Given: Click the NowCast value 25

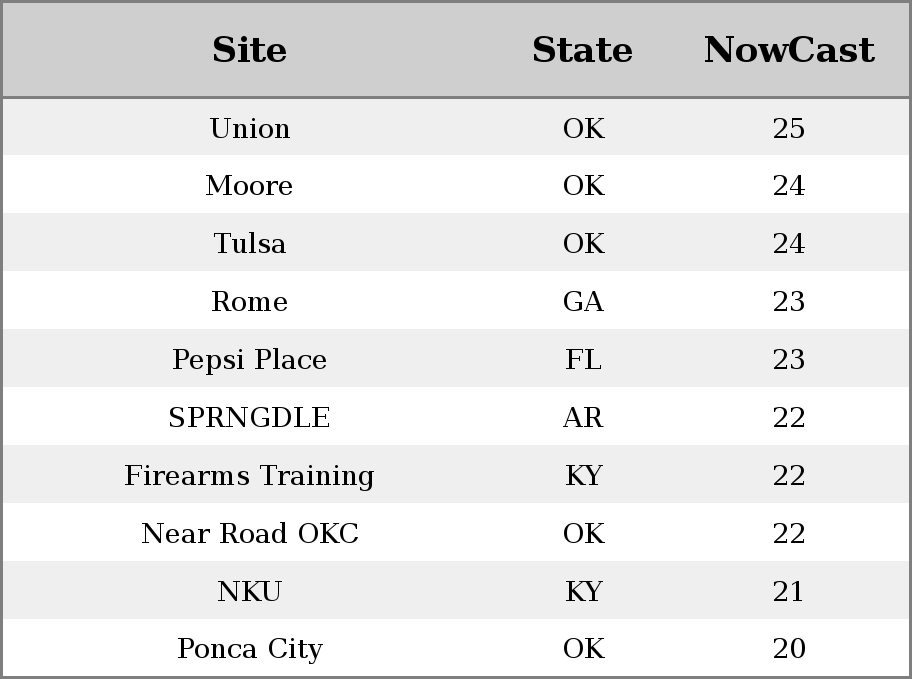Looking at the screenshot, I should pyautogui.click(x=789, y=128).
